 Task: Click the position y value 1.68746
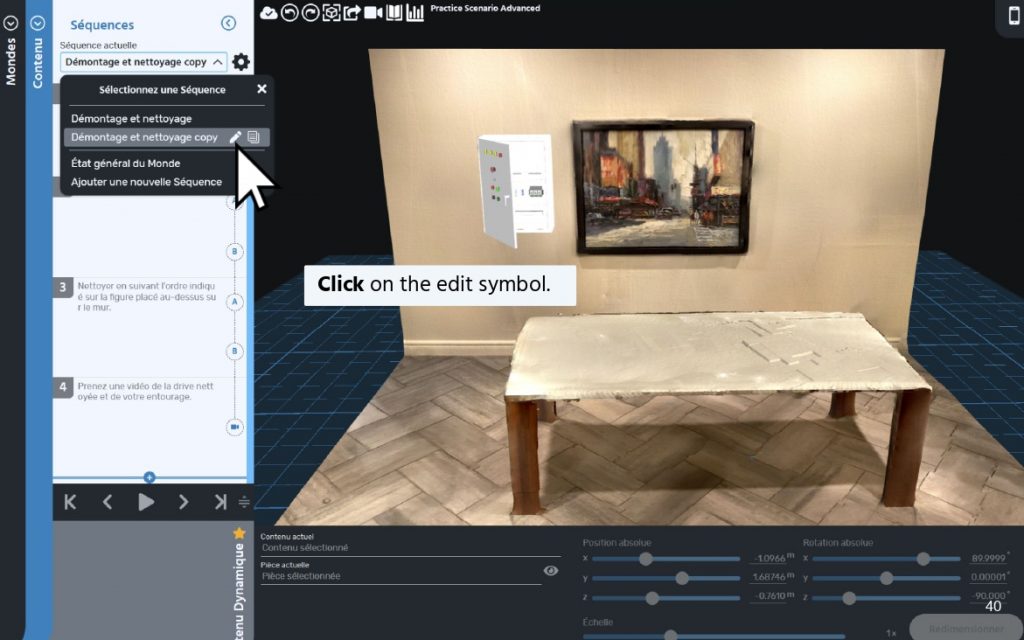pyautogui.click(x=769, y=577)
